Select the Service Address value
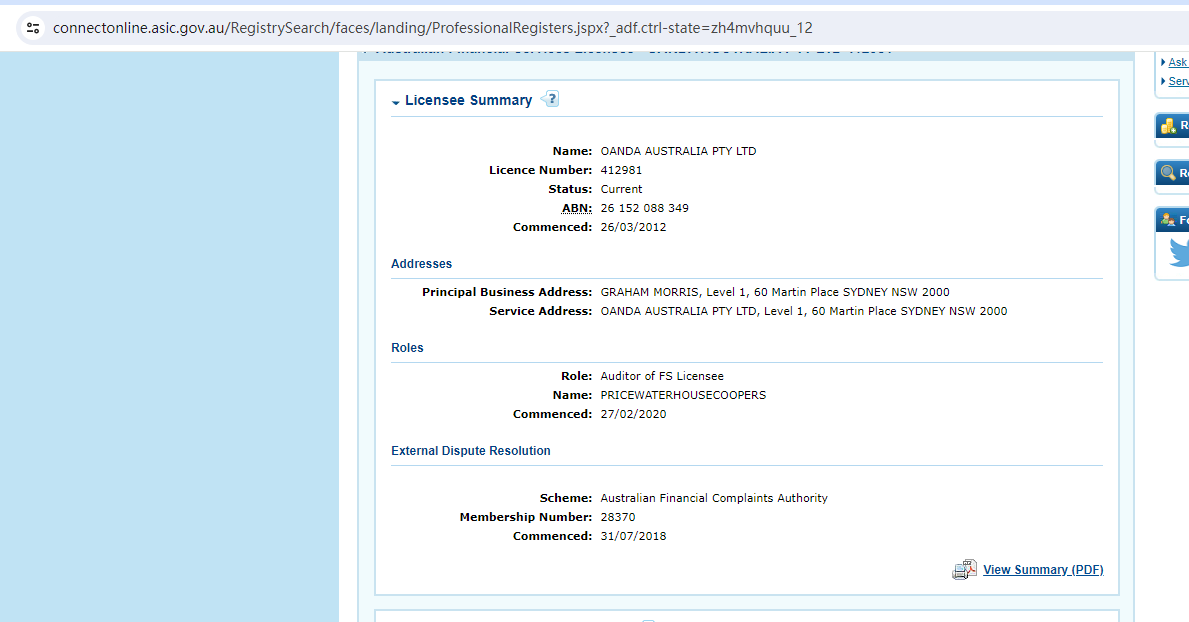The width and height of the screenshot is (1189, 622). pos(804,311)
